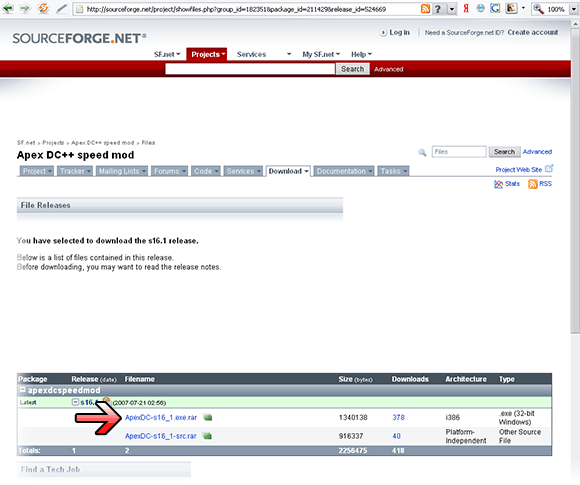This screenshot has height=485, width=580.
Task: Open the Projects menu tab
Action: coord(207,54)
